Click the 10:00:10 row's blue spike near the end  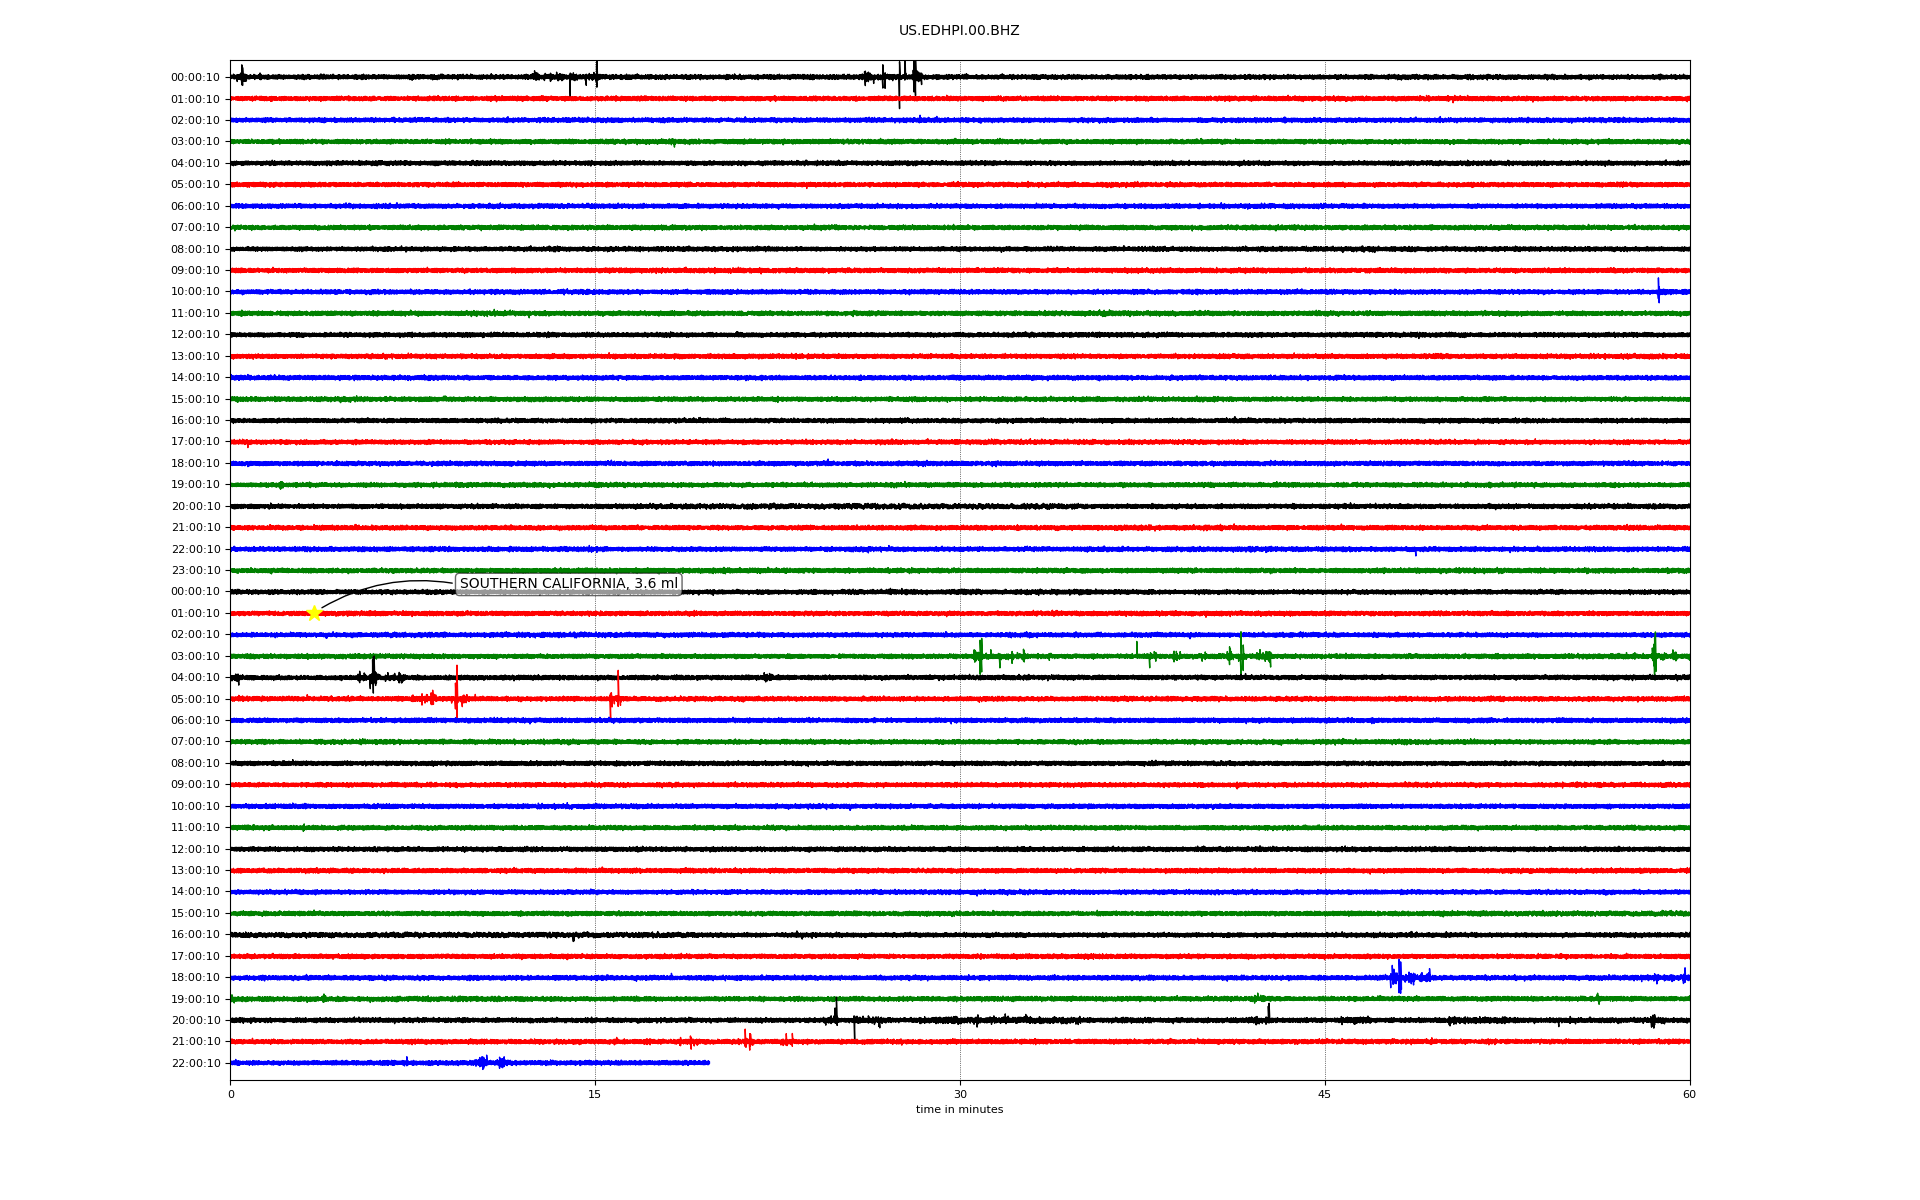tap(1658, 291)
